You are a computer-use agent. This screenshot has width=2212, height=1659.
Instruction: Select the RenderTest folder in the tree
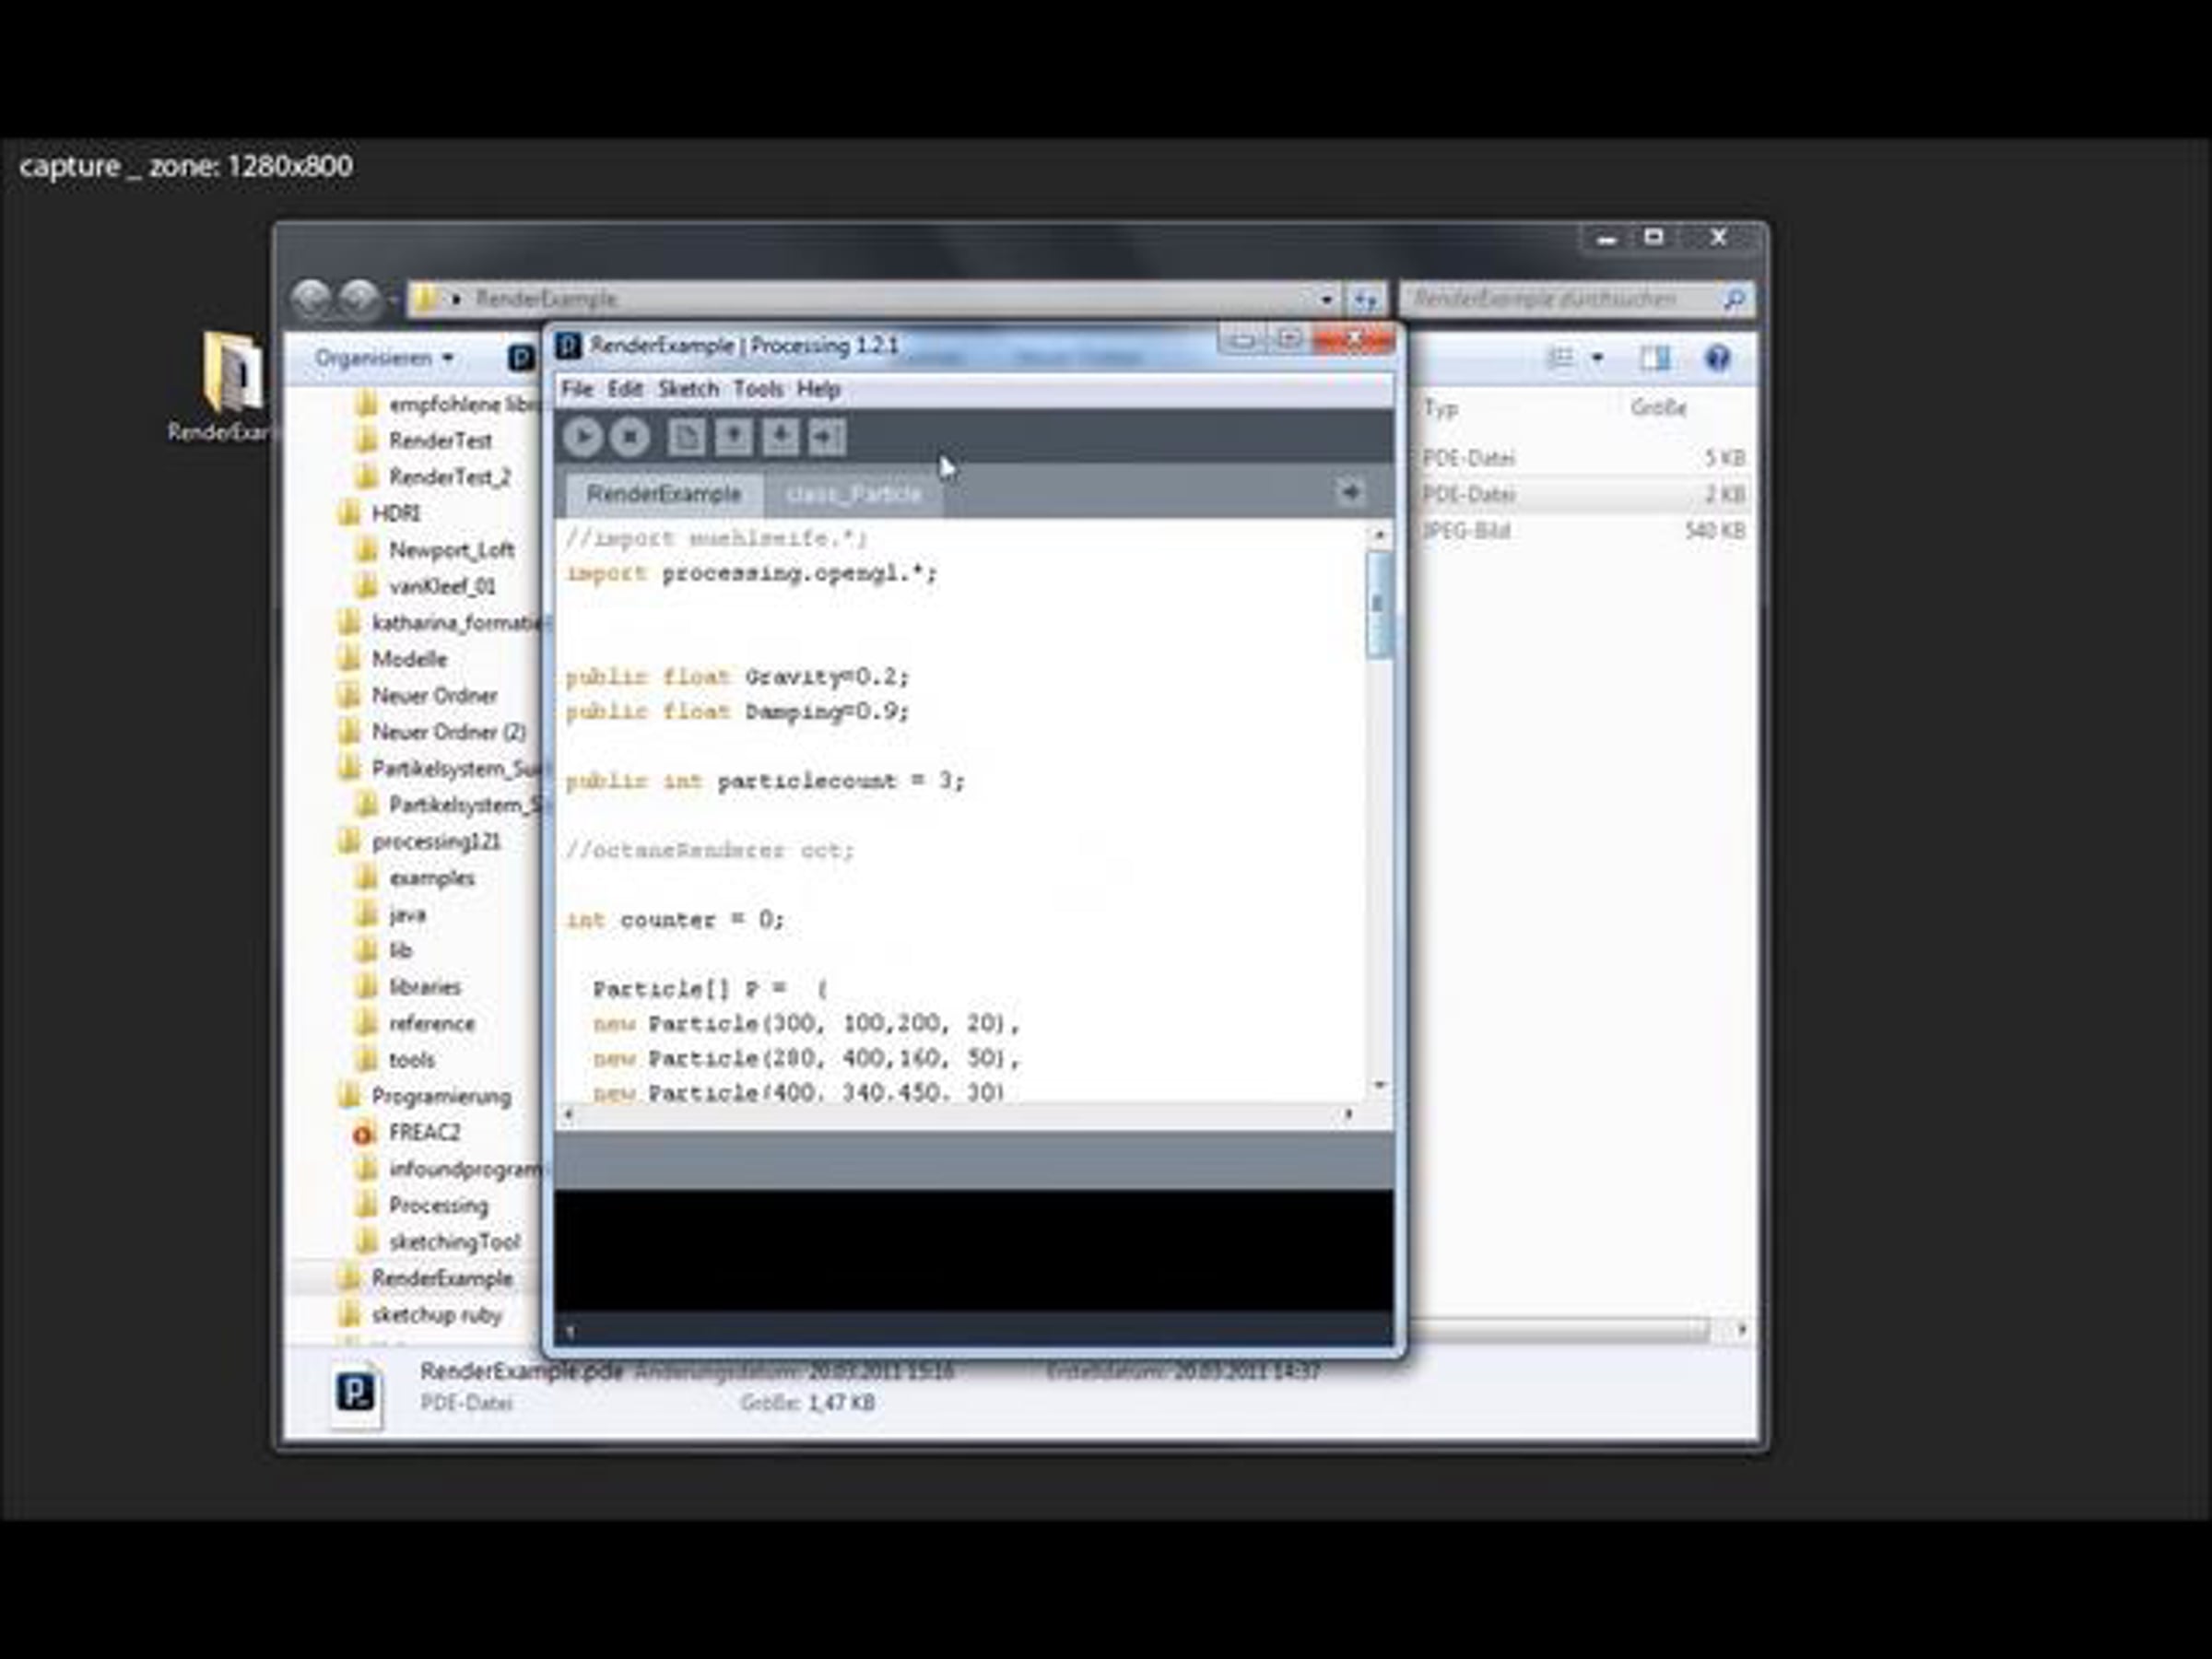[440, 440]
